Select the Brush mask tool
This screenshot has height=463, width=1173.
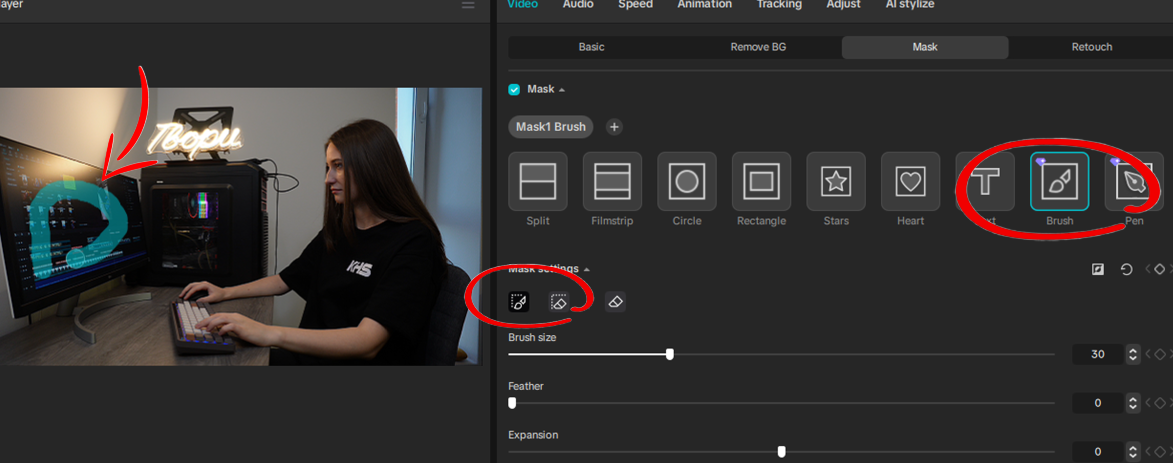(x=1059, y=181)
